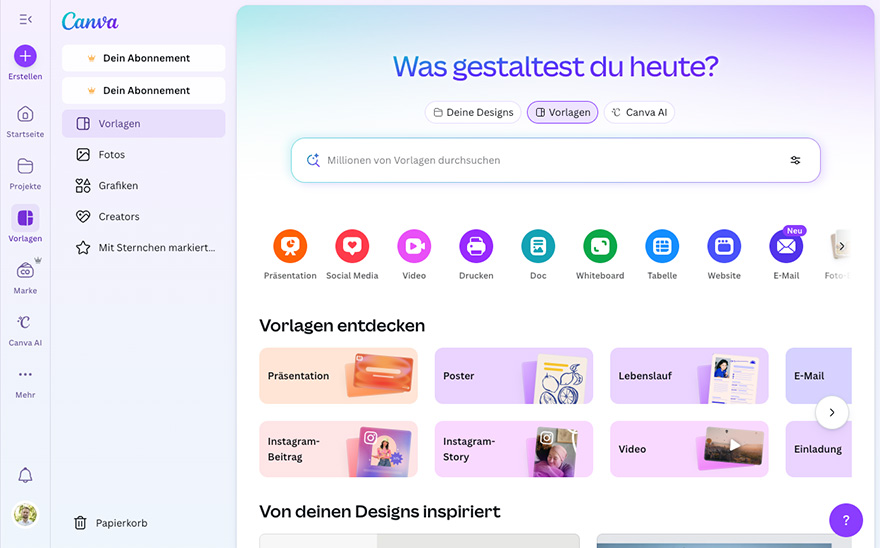
Task: Open the second Dein Abonnement button
Action: click(x=144, y=90)
